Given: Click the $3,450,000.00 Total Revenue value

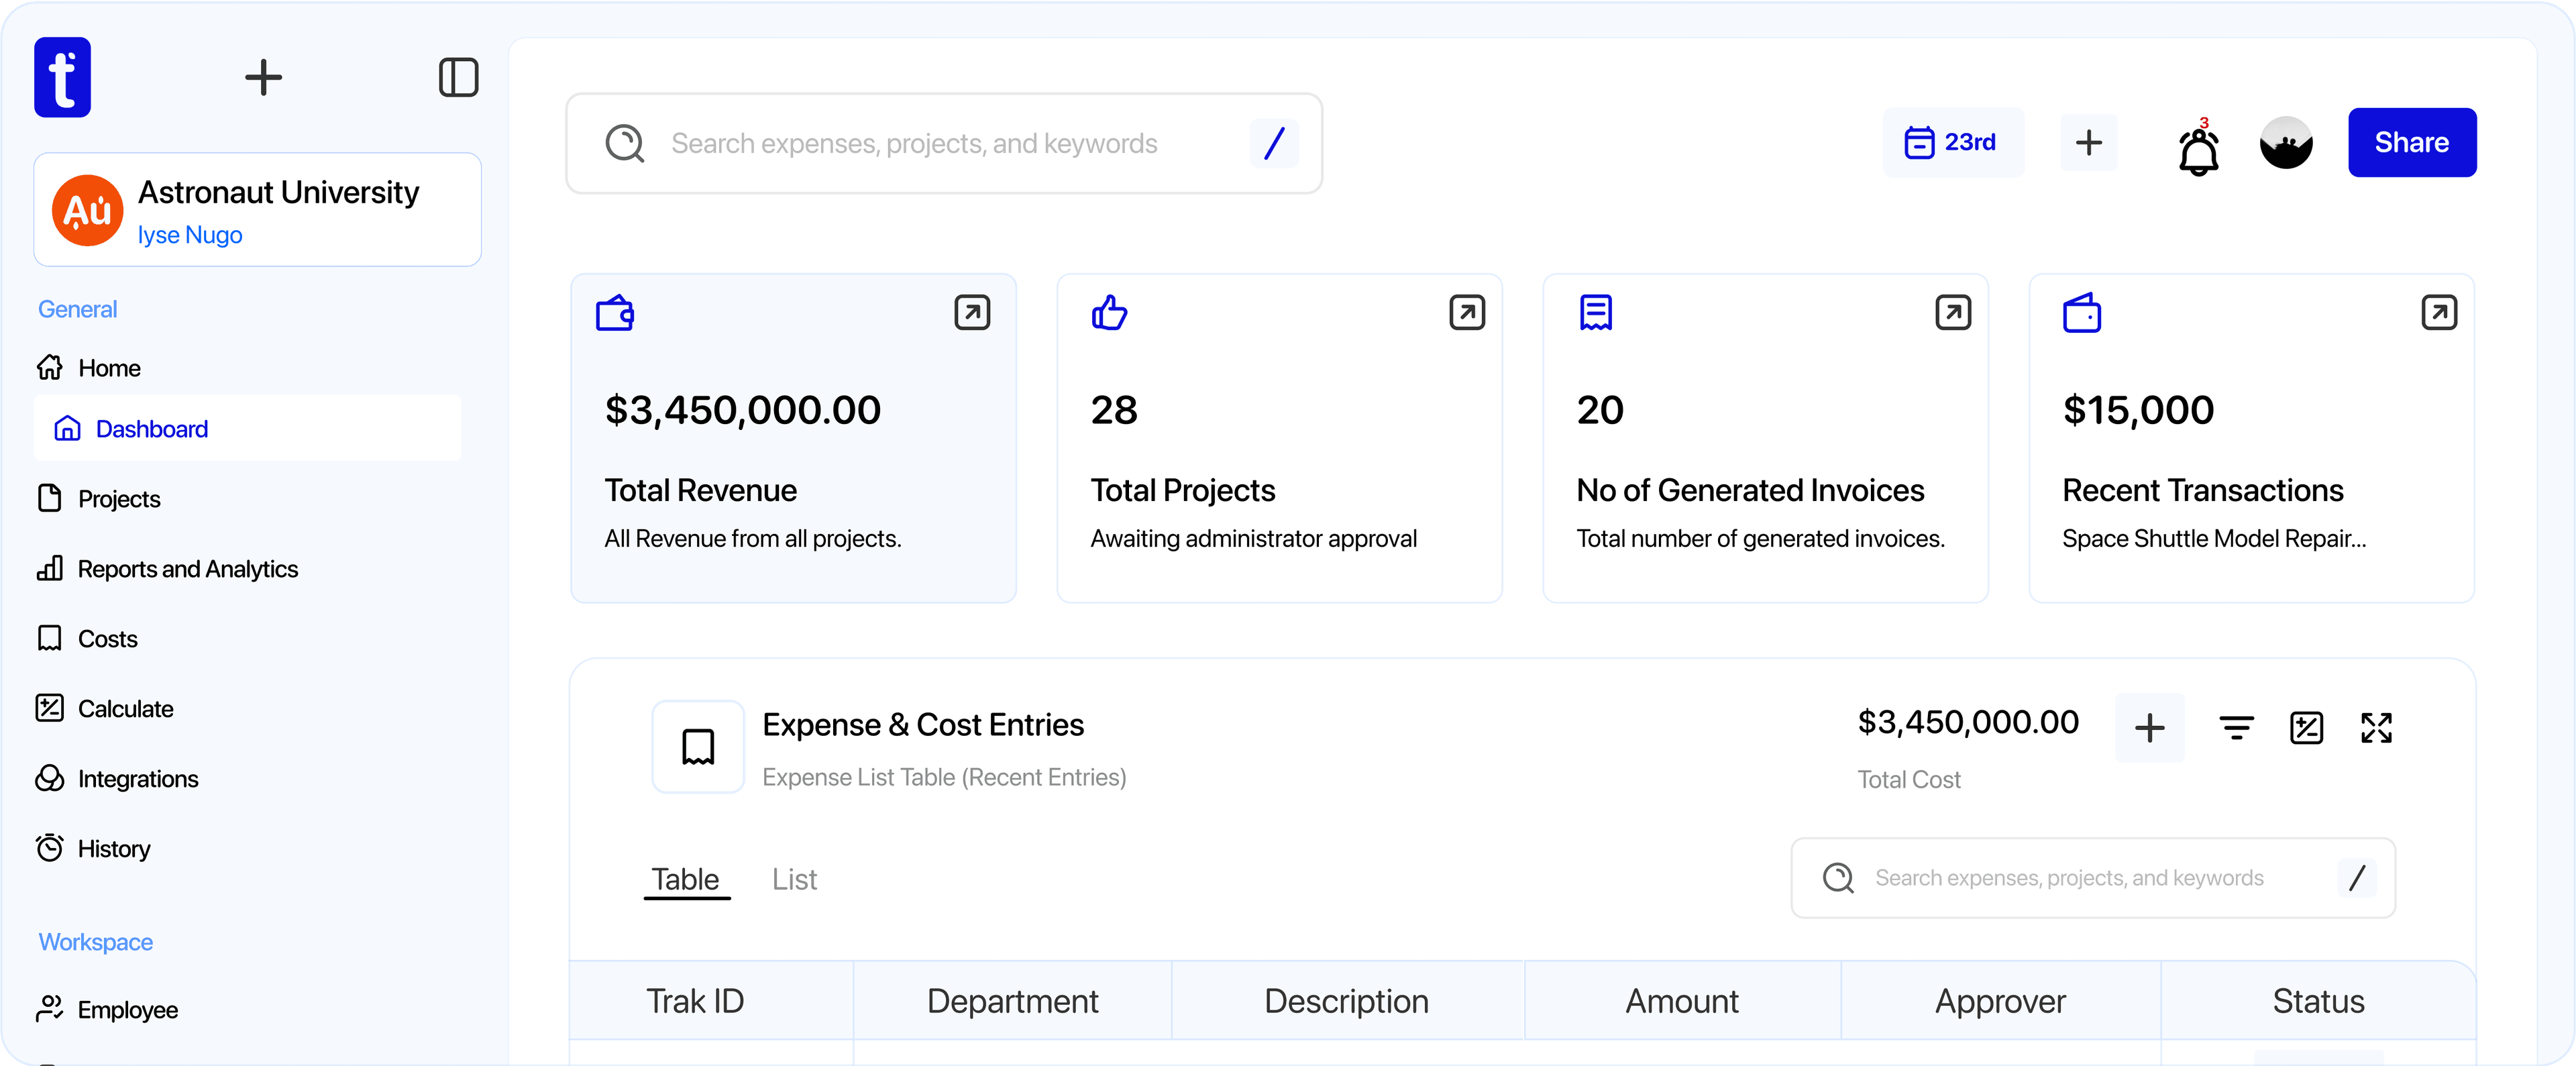Looking at the screenshot, I should pos(743,410).
